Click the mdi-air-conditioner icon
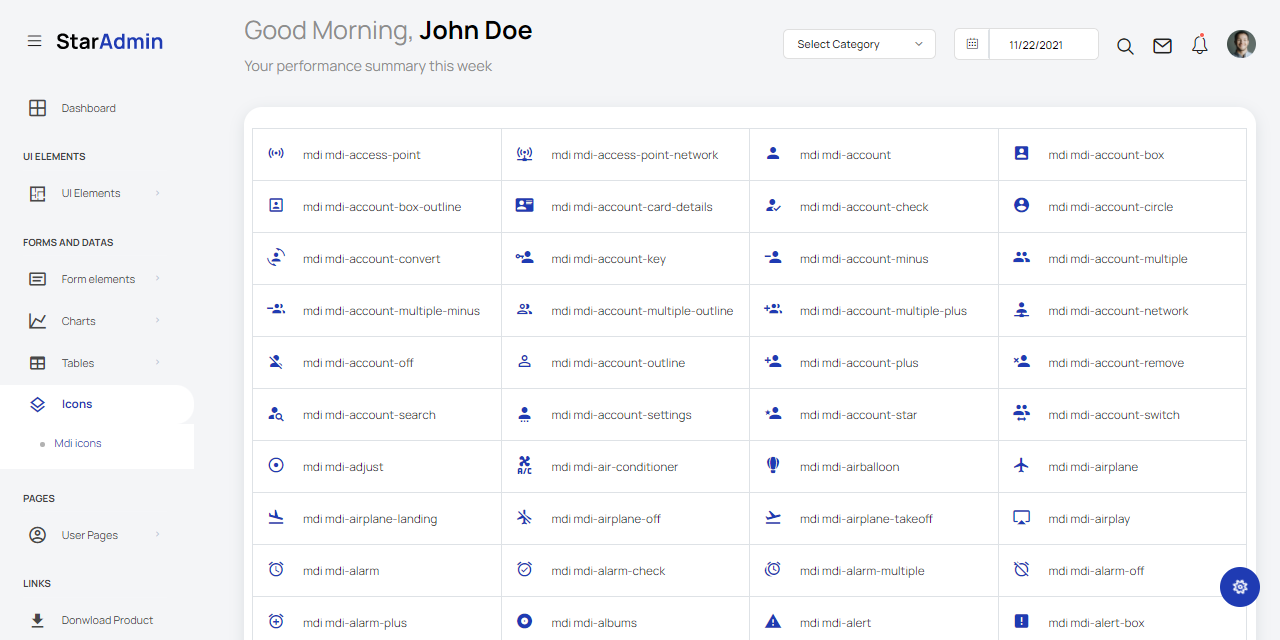The height and width of the screenshot is (640, 1280). pyautogui.click(x=524, y=466)
